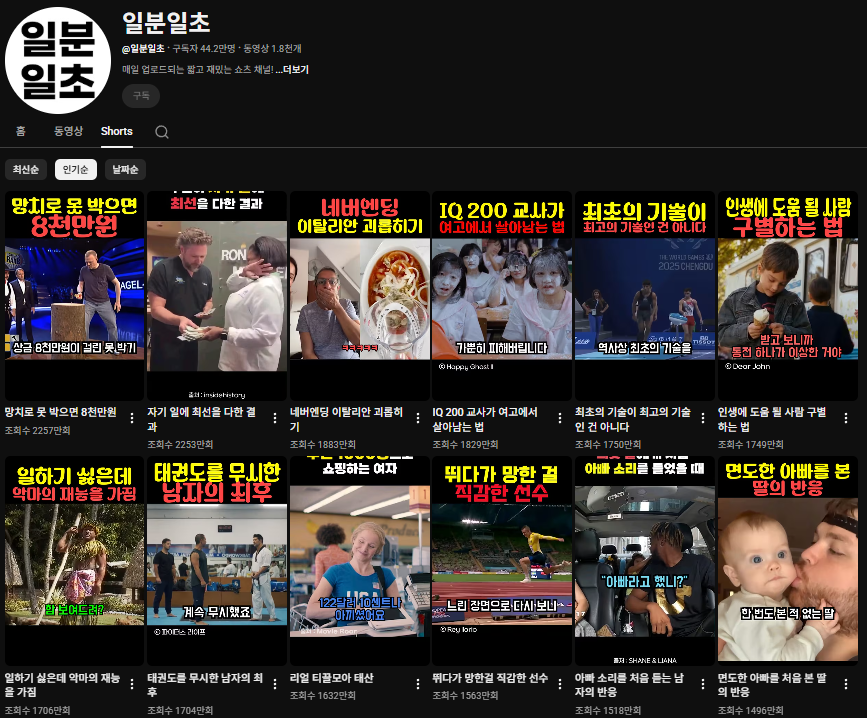867x718 pixels.
Task: Open the three-dot menu for 네버엔딩 이탈리안 괴롭히기
Action: pyautogui.click(x=417, y=418)
